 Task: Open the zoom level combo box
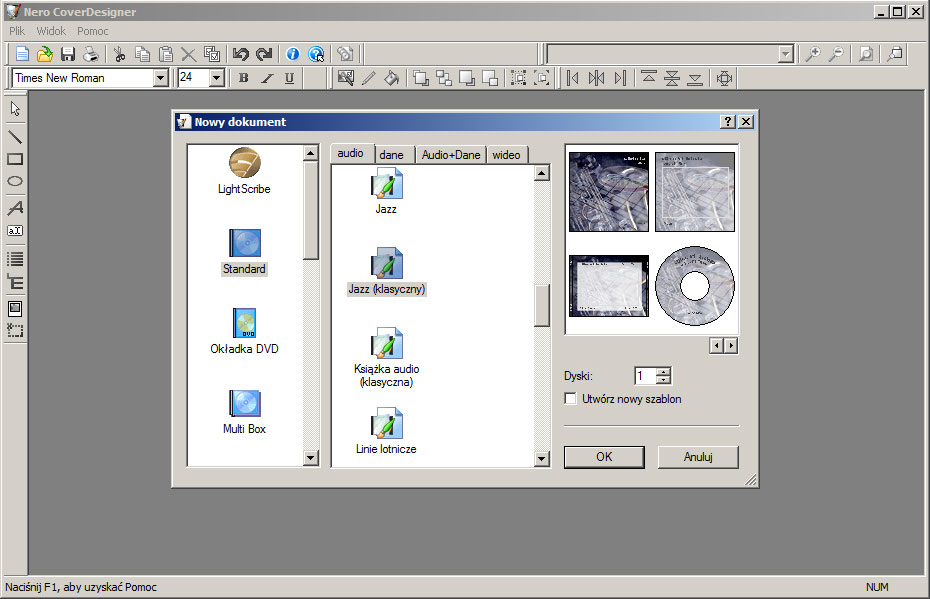tap(785, 54)
